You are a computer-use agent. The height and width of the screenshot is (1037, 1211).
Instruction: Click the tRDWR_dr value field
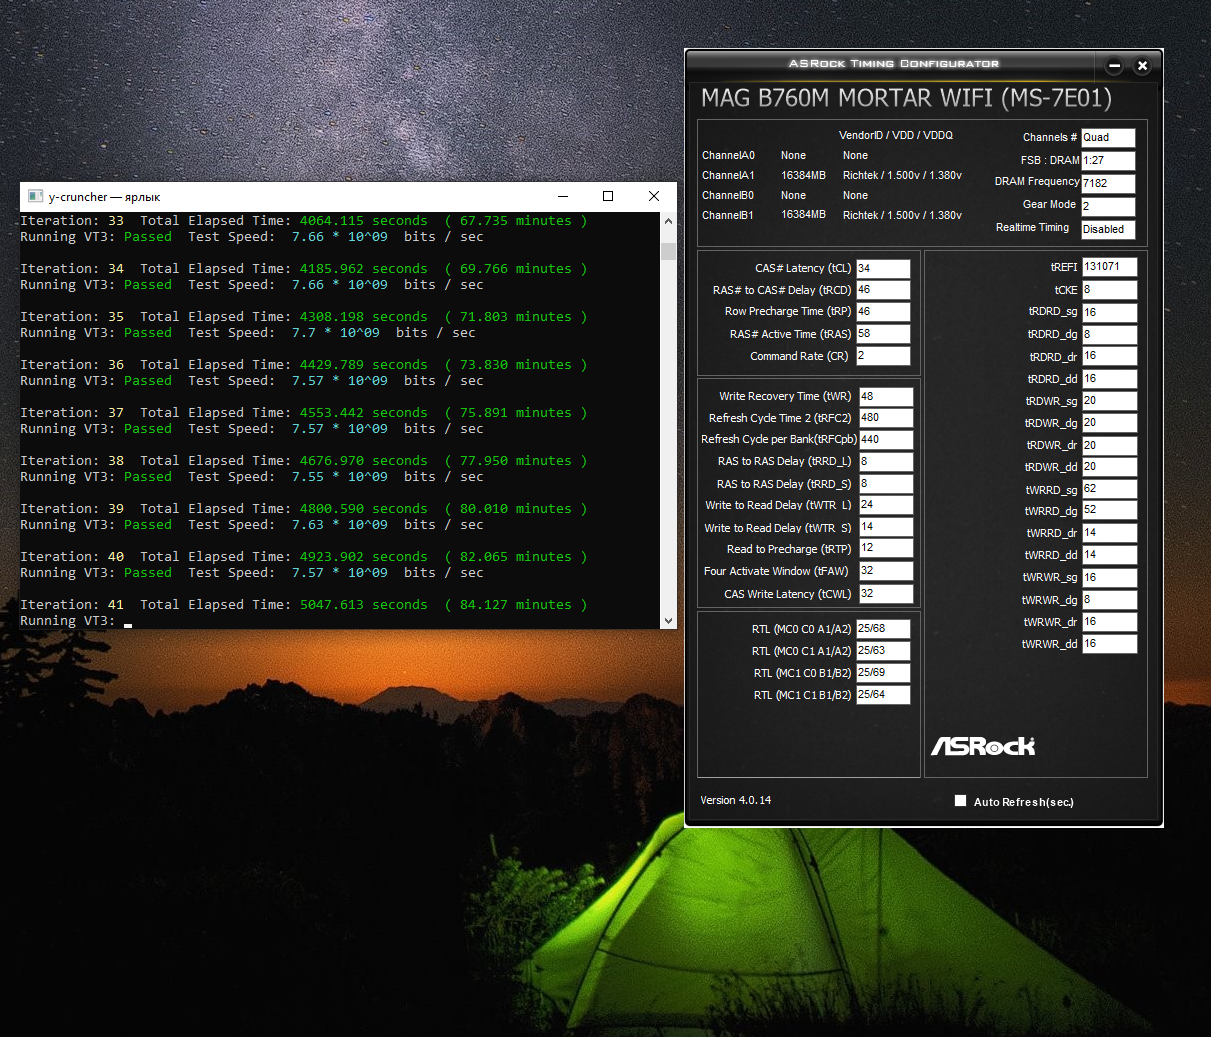tap(1109, 446)
